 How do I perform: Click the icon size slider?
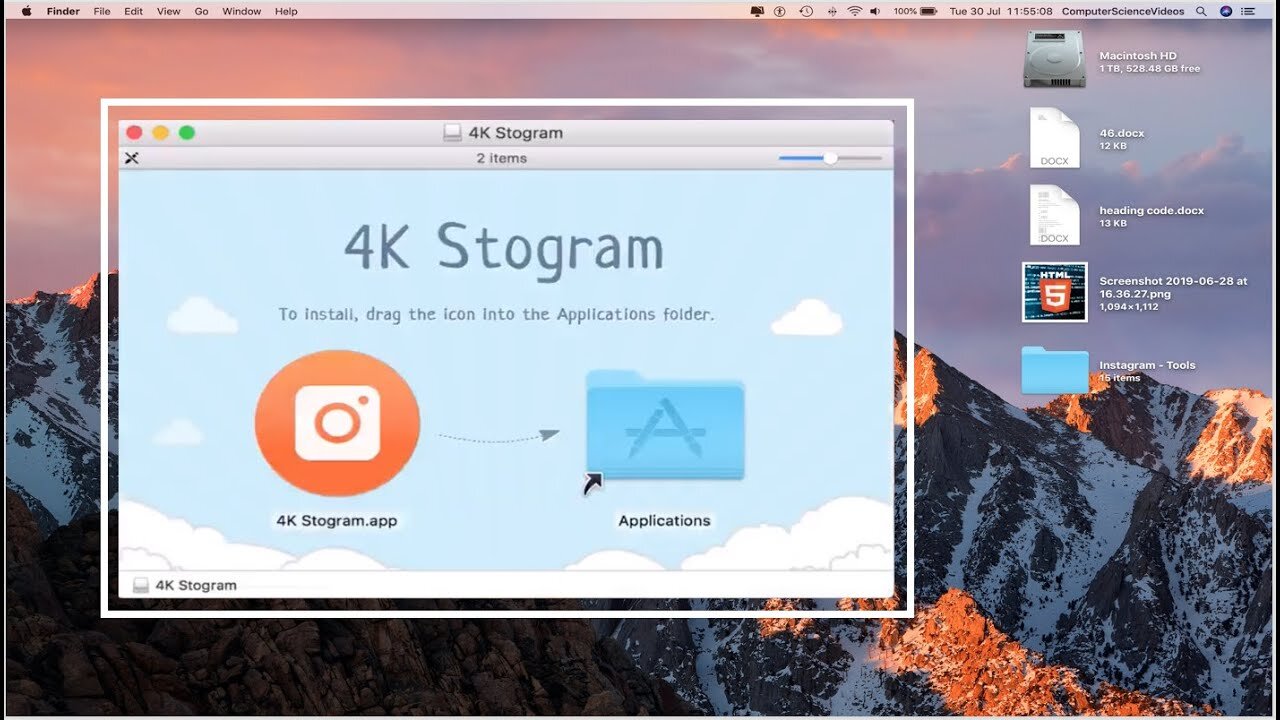click(x=830, y=157)
